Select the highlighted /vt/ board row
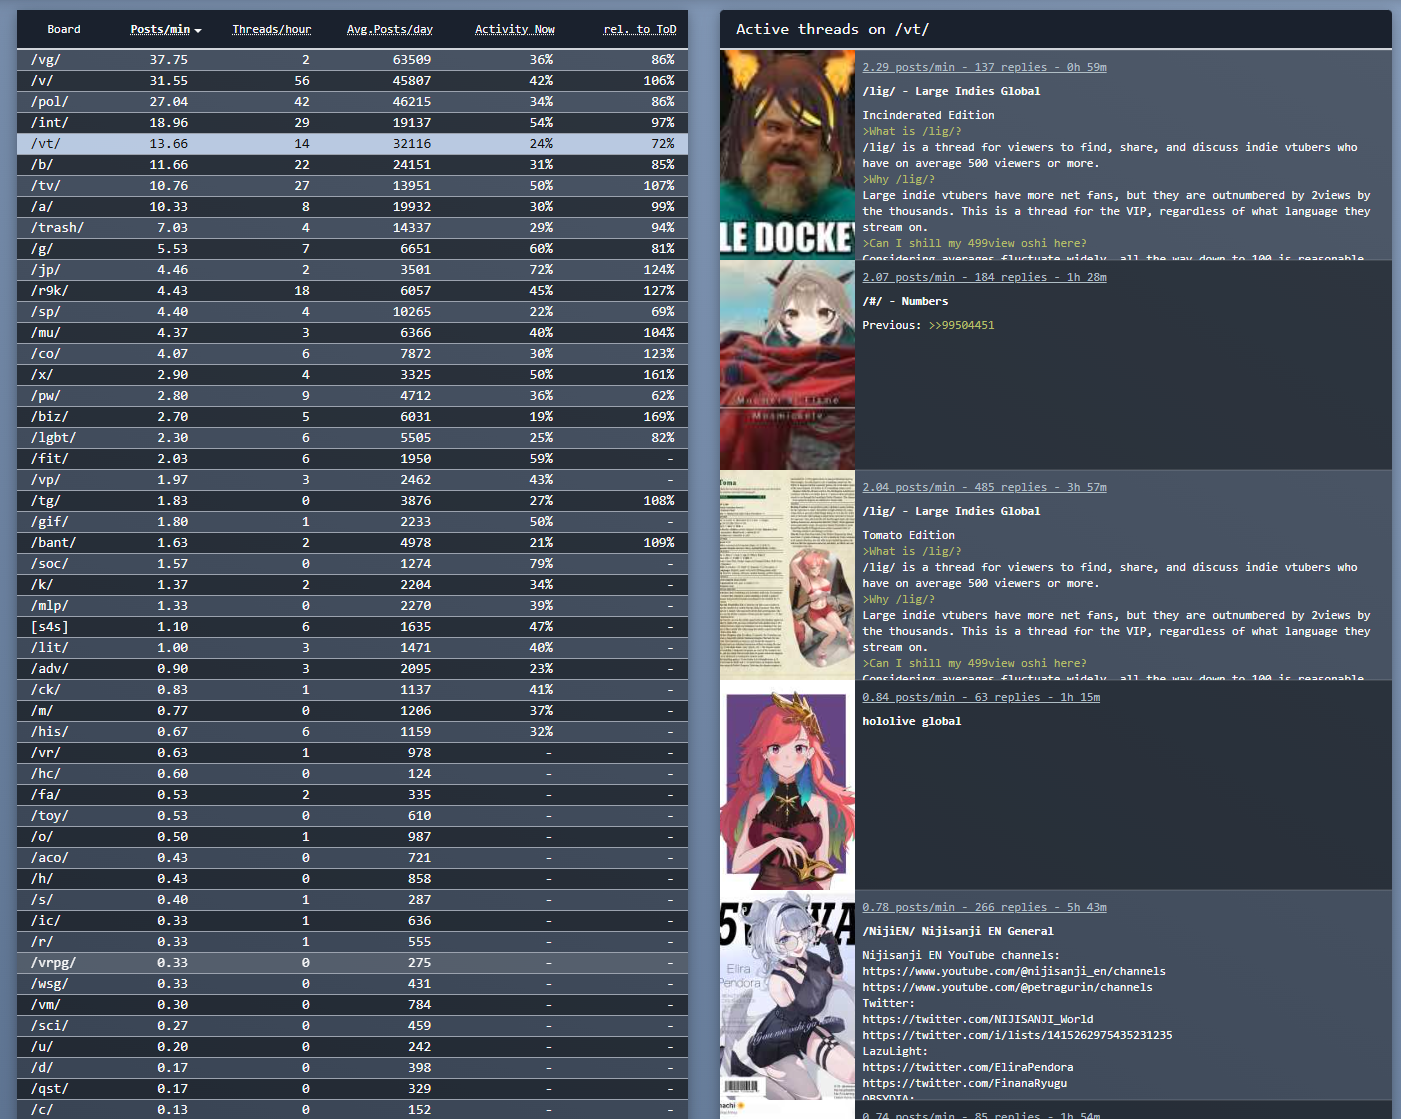Screen dimensions: 1401x1119 click(352, 144)
